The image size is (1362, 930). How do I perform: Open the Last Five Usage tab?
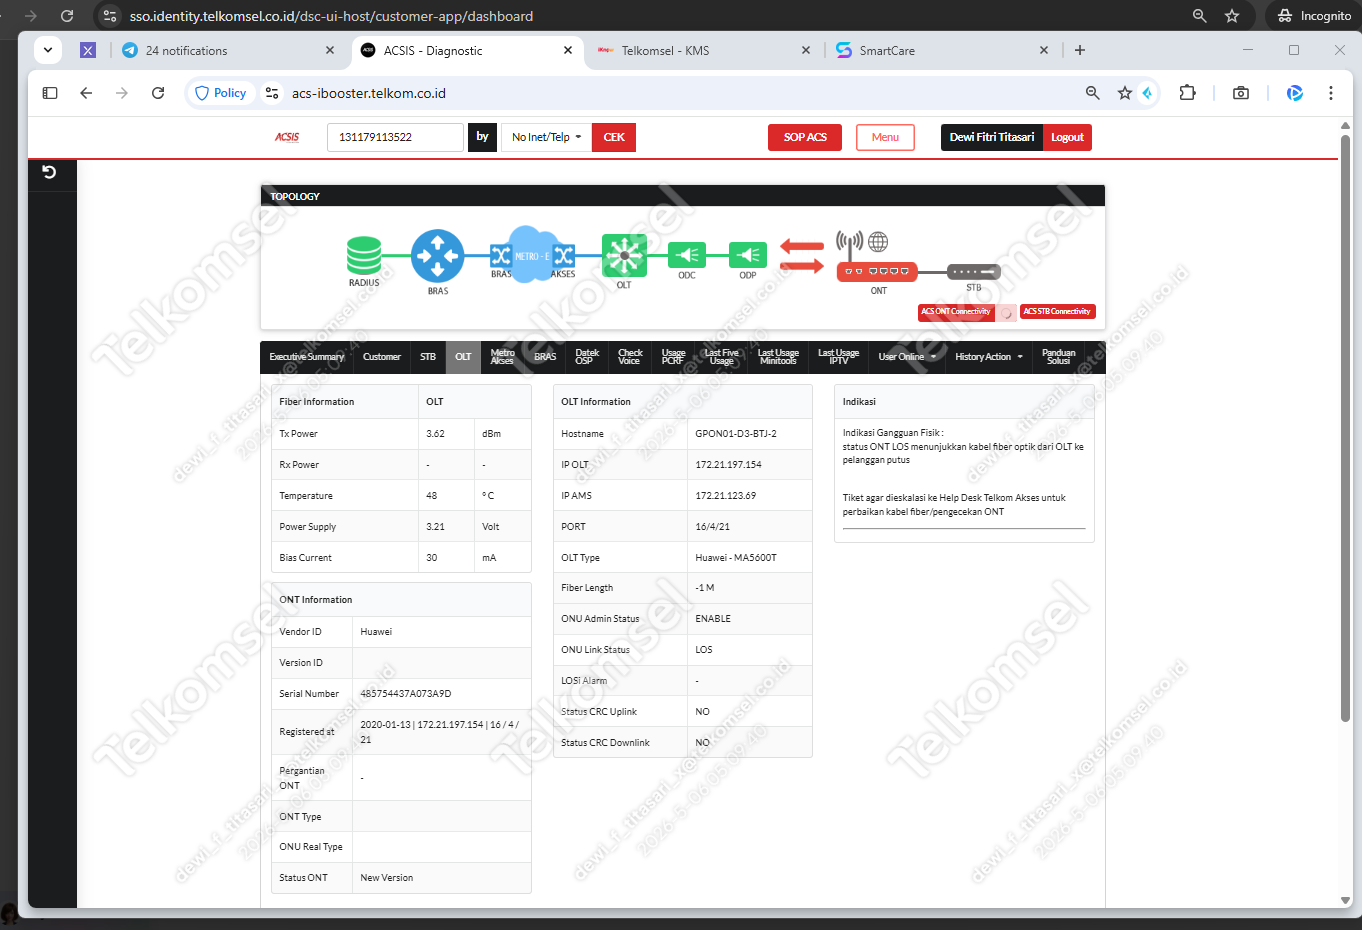click(722, 357)
